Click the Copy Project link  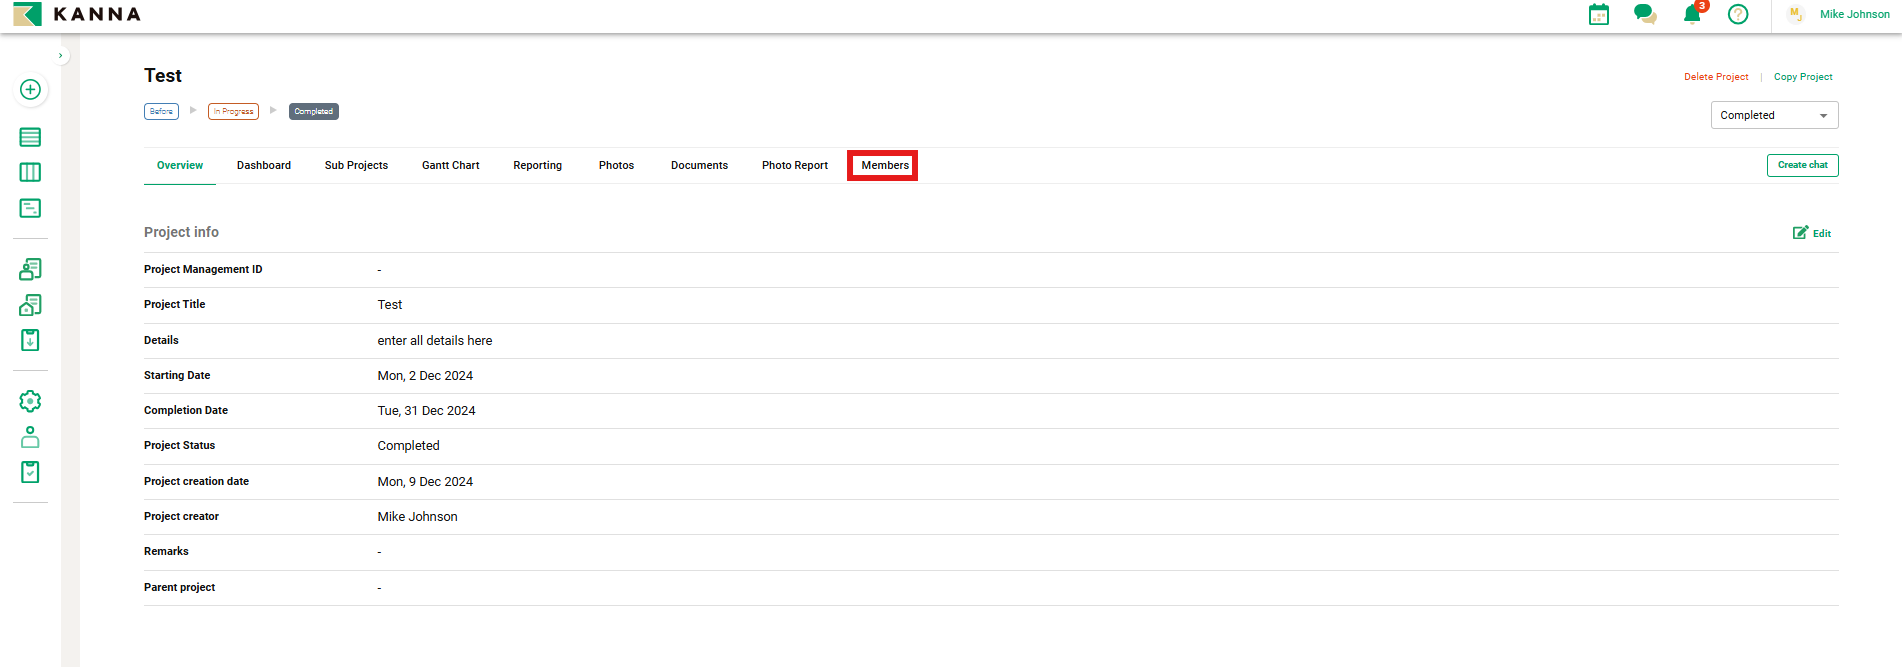1802,77
